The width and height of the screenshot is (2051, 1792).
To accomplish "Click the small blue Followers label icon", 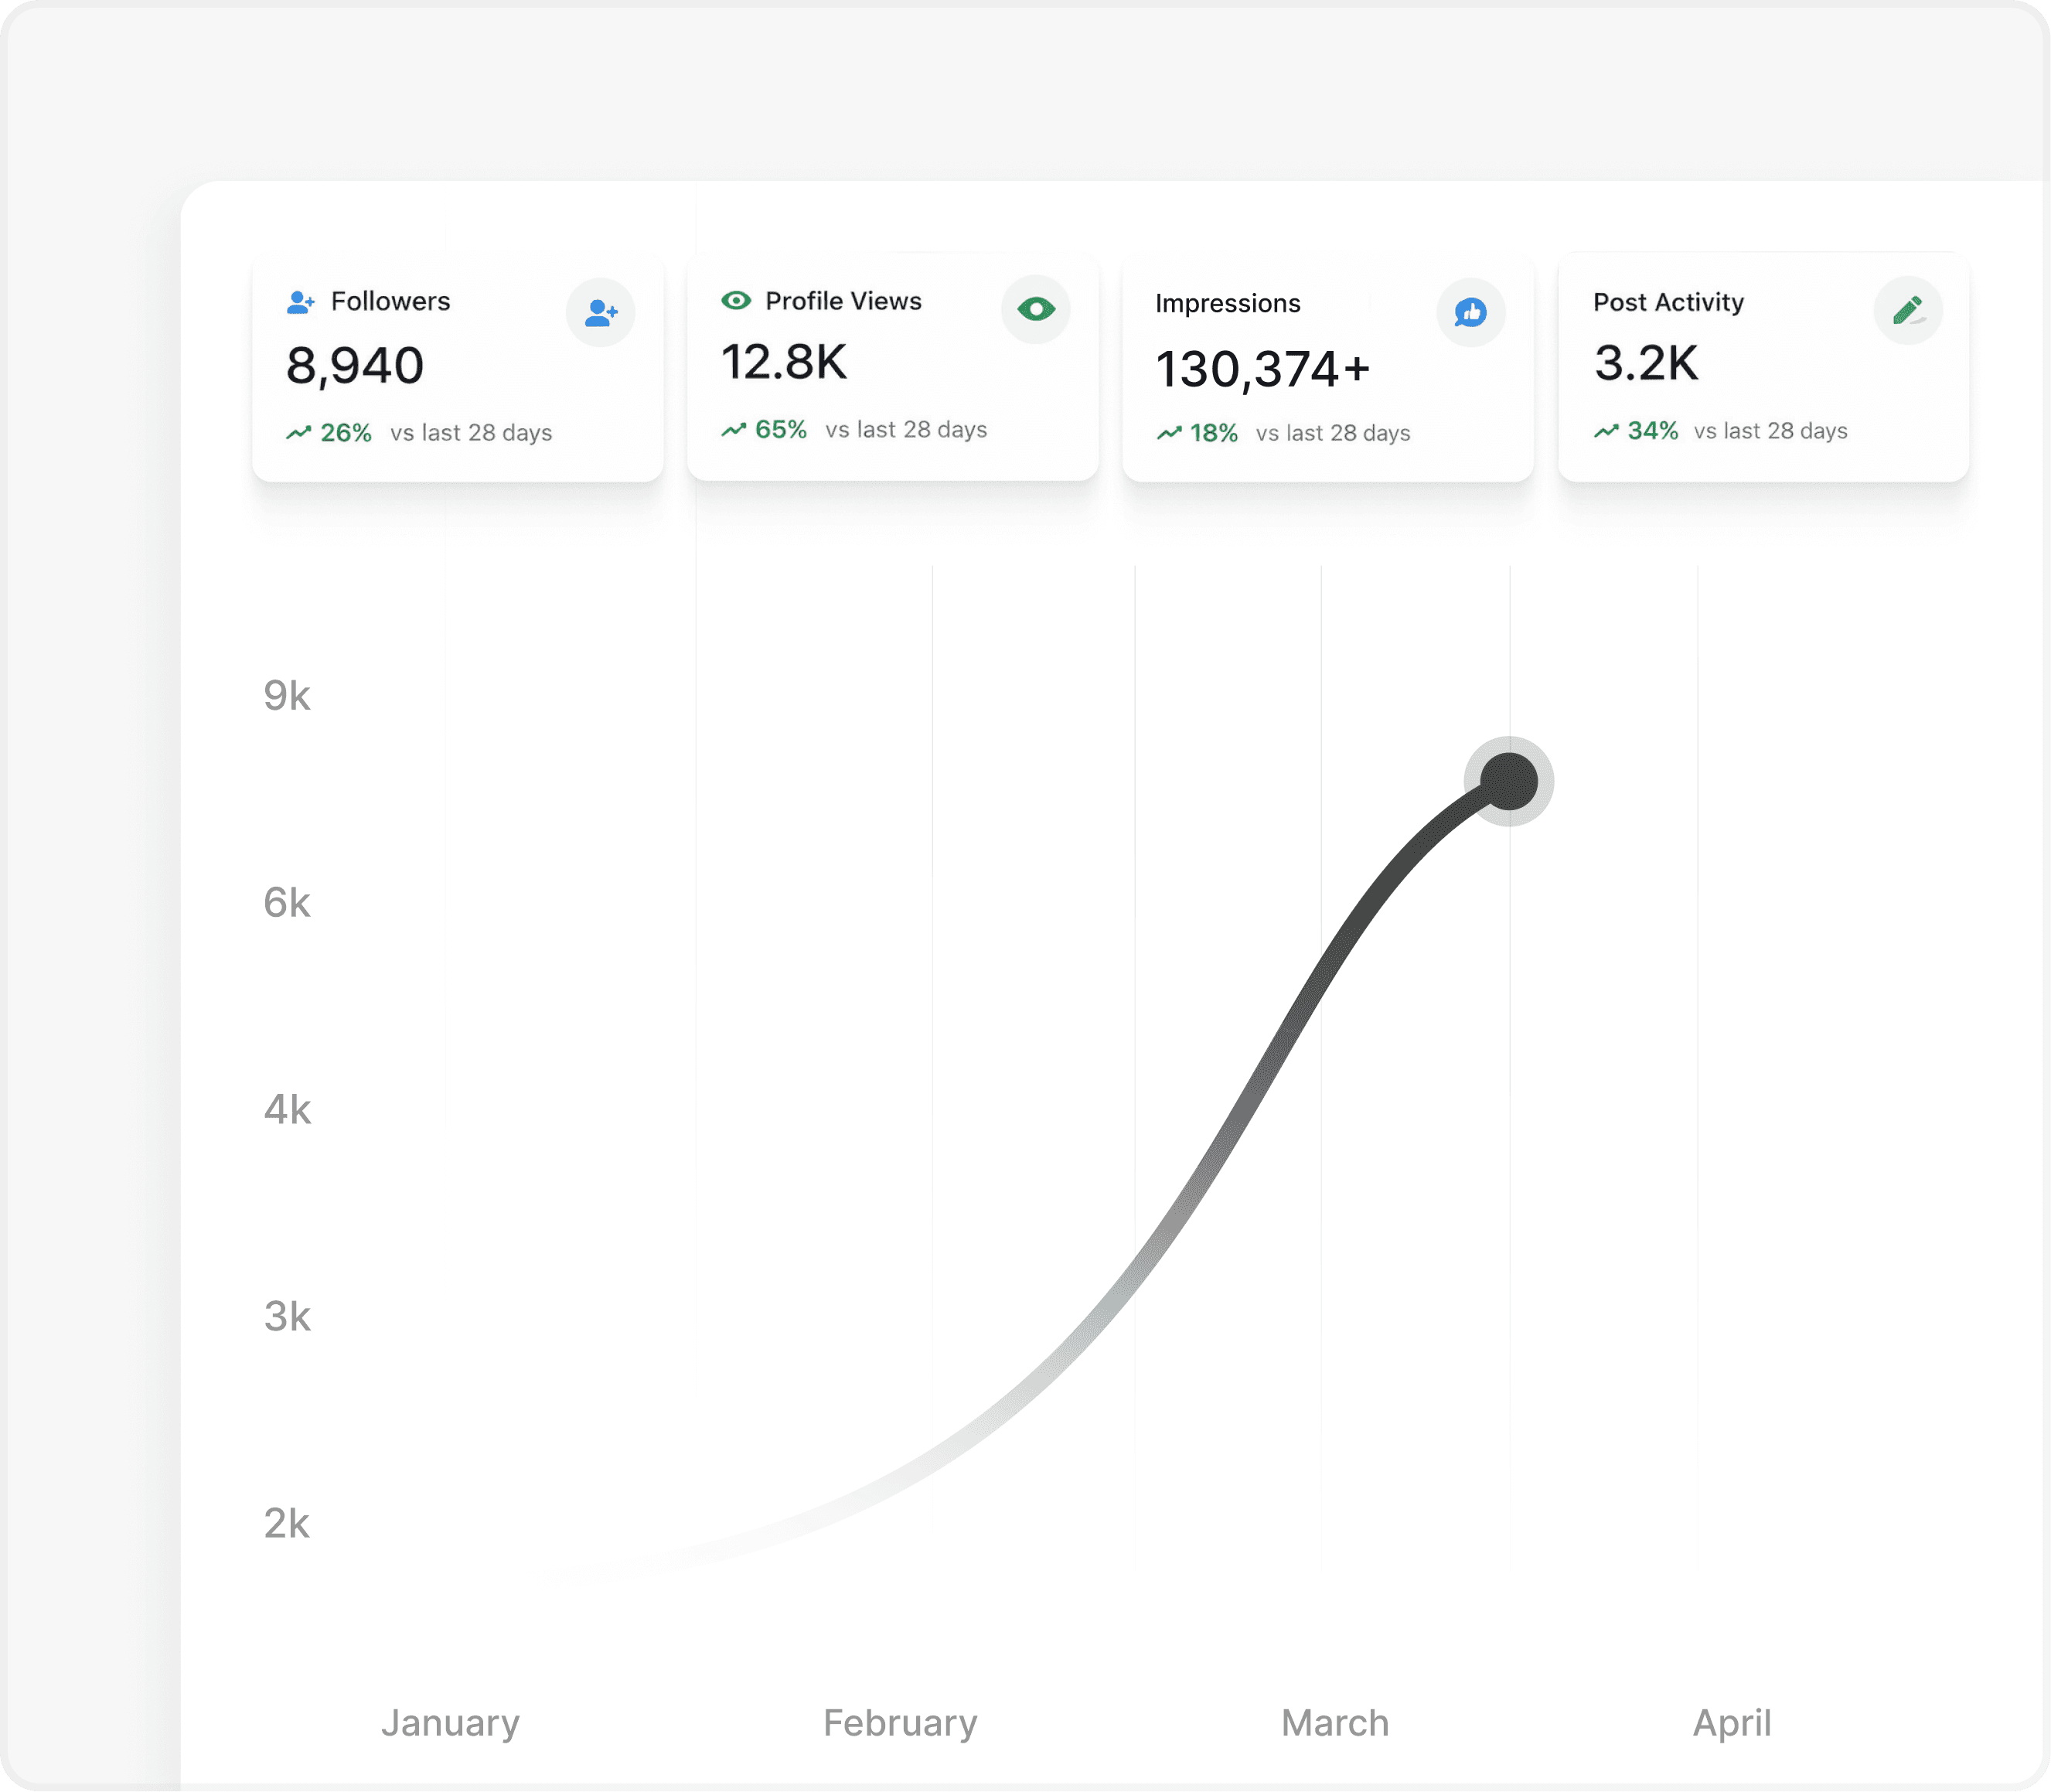I will [x=300, y=302].
